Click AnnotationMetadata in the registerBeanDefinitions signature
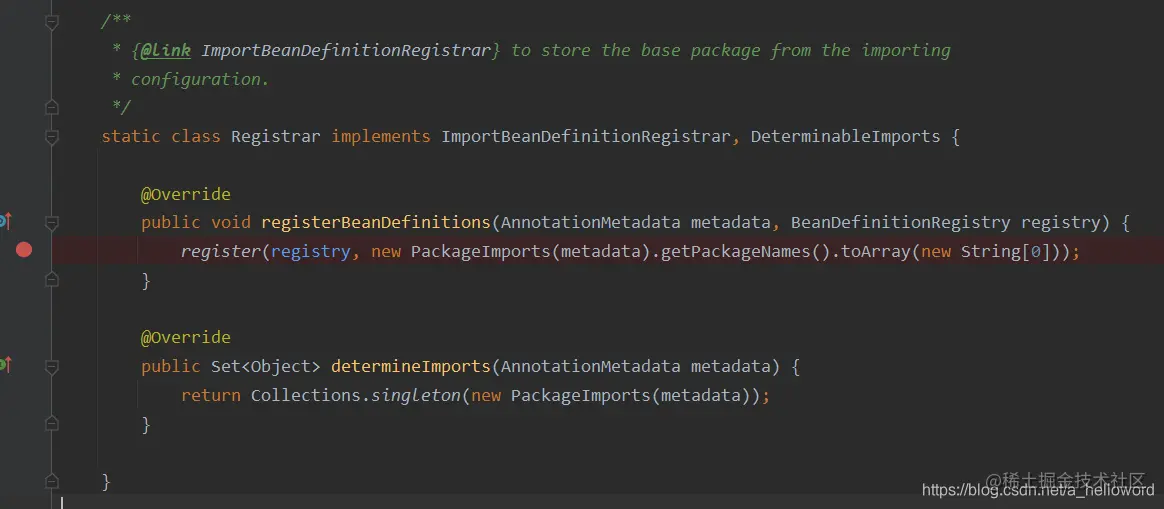Viewport: 1164px width, 509px height. (590, 223)
